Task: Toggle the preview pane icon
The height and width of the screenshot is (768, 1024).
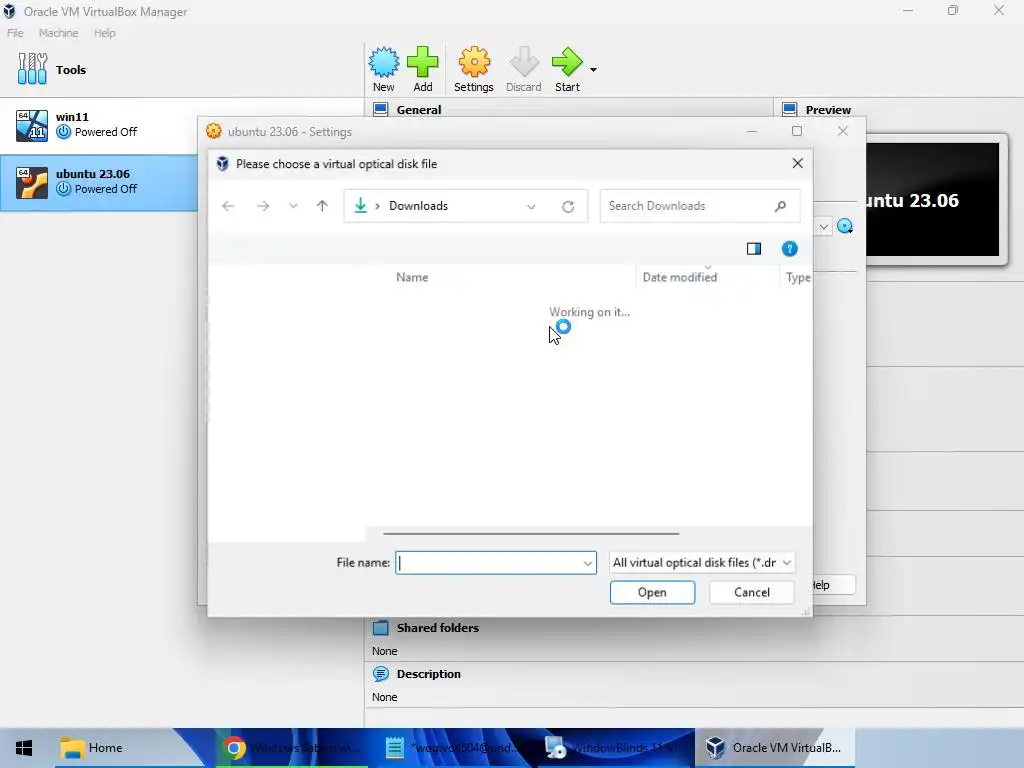Action: click(754, 249)
